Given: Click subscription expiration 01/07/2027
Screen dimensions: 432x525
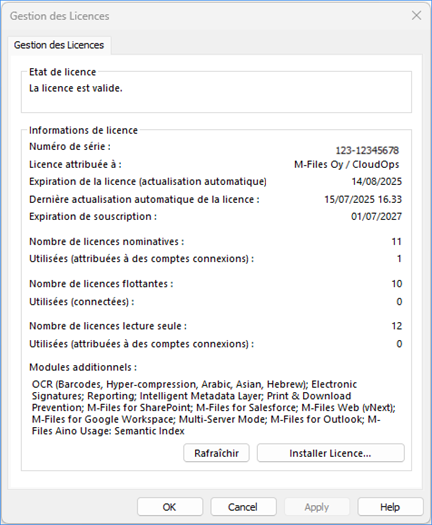Looking at the screenshot, I should tap(376, 216).
